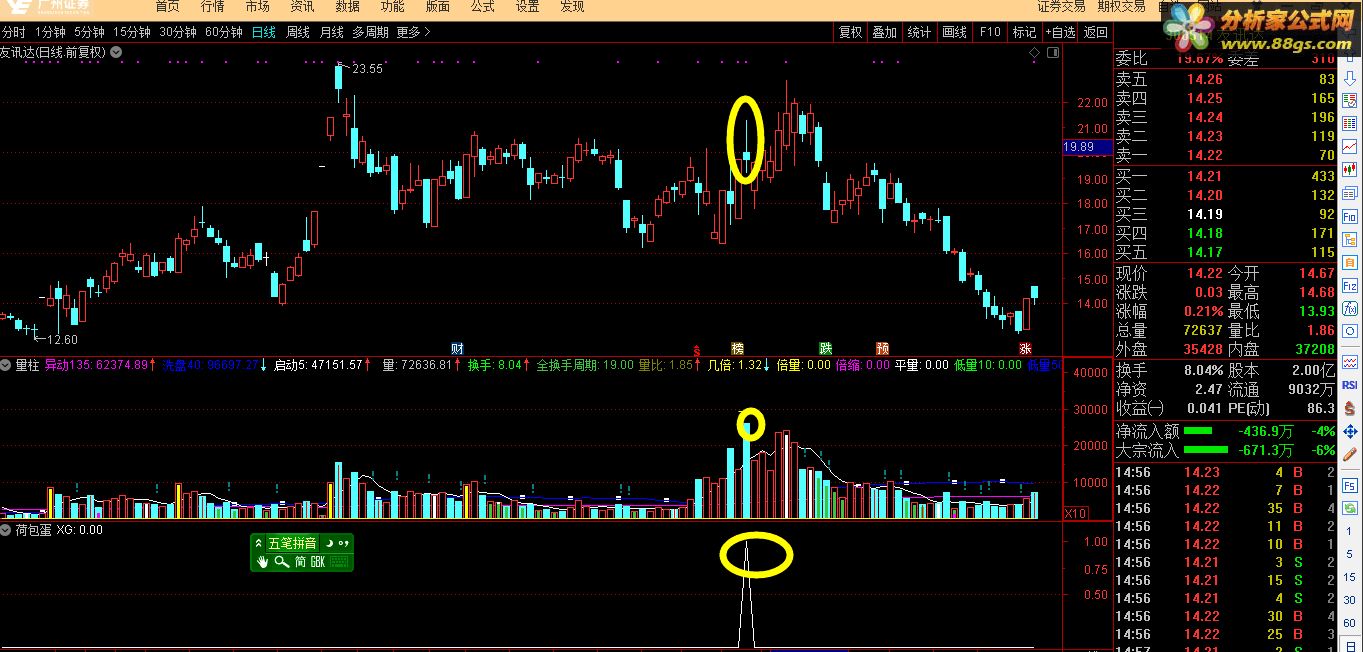Switch to the 周线 weekly tab

(x=298, y=32)
